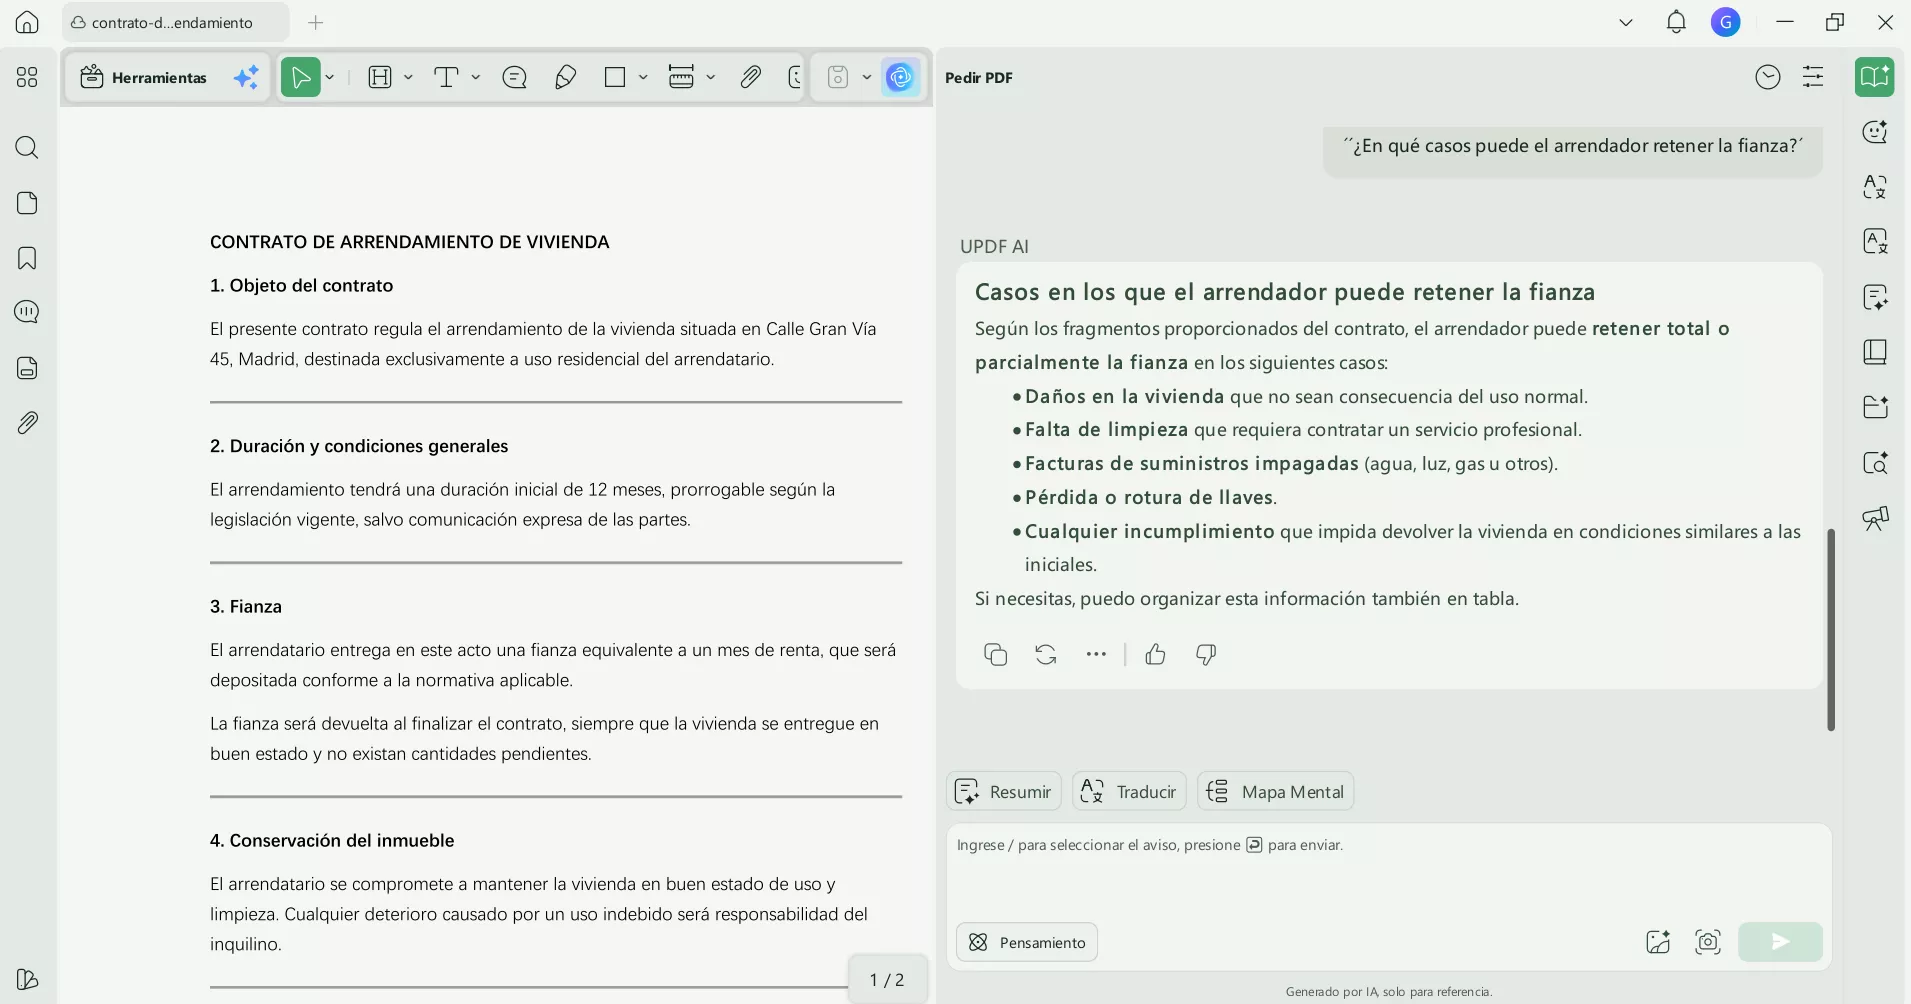Toggle the UPDF AI assistant button in toolbar
Screen dimensions: 1911x1004
tap(901, 77)
